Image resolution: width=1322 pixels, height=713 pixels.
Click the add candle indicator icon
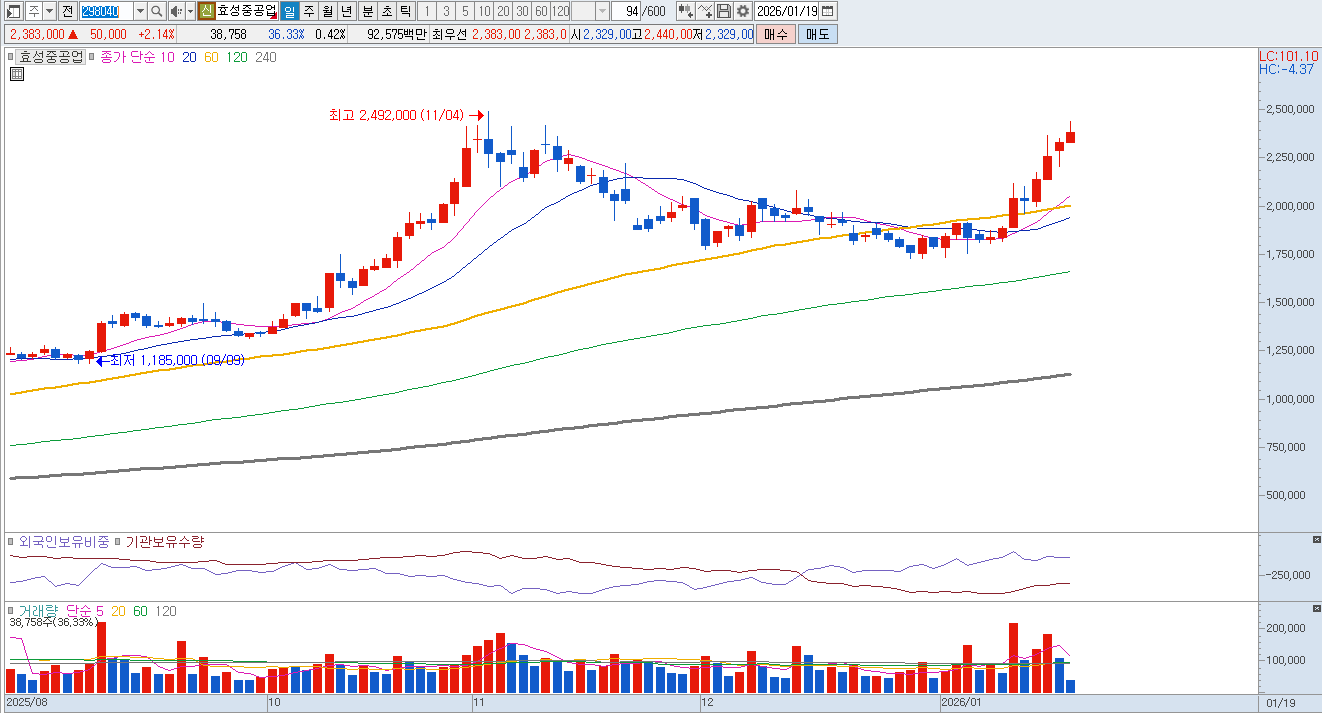tap(685, 11)
